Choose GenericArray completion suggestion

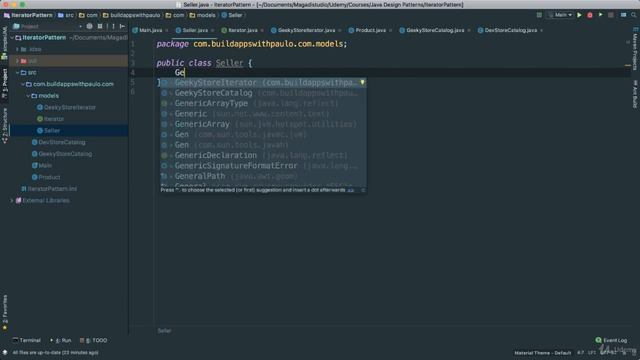click(x=263, y=124)
